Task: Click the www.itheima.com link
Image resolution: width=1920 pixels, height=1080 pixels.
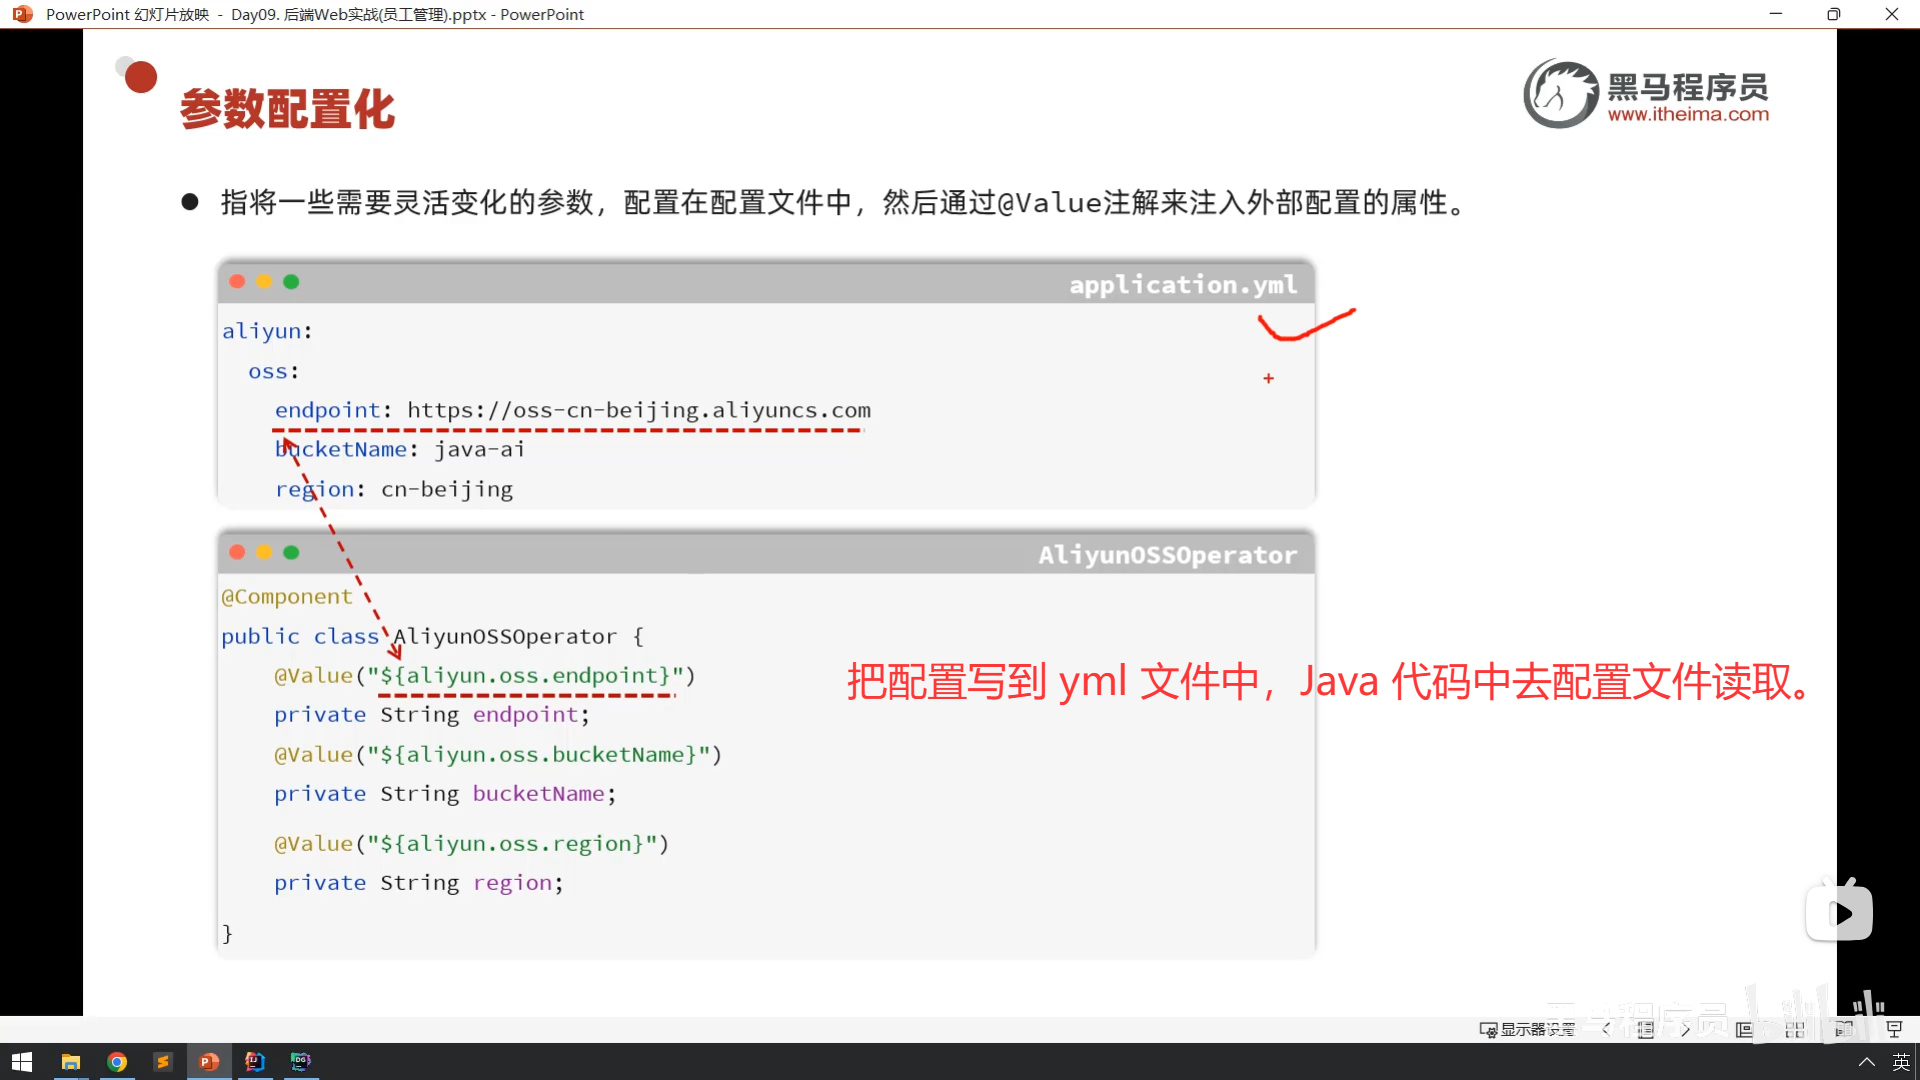Action: [1688, 114]
